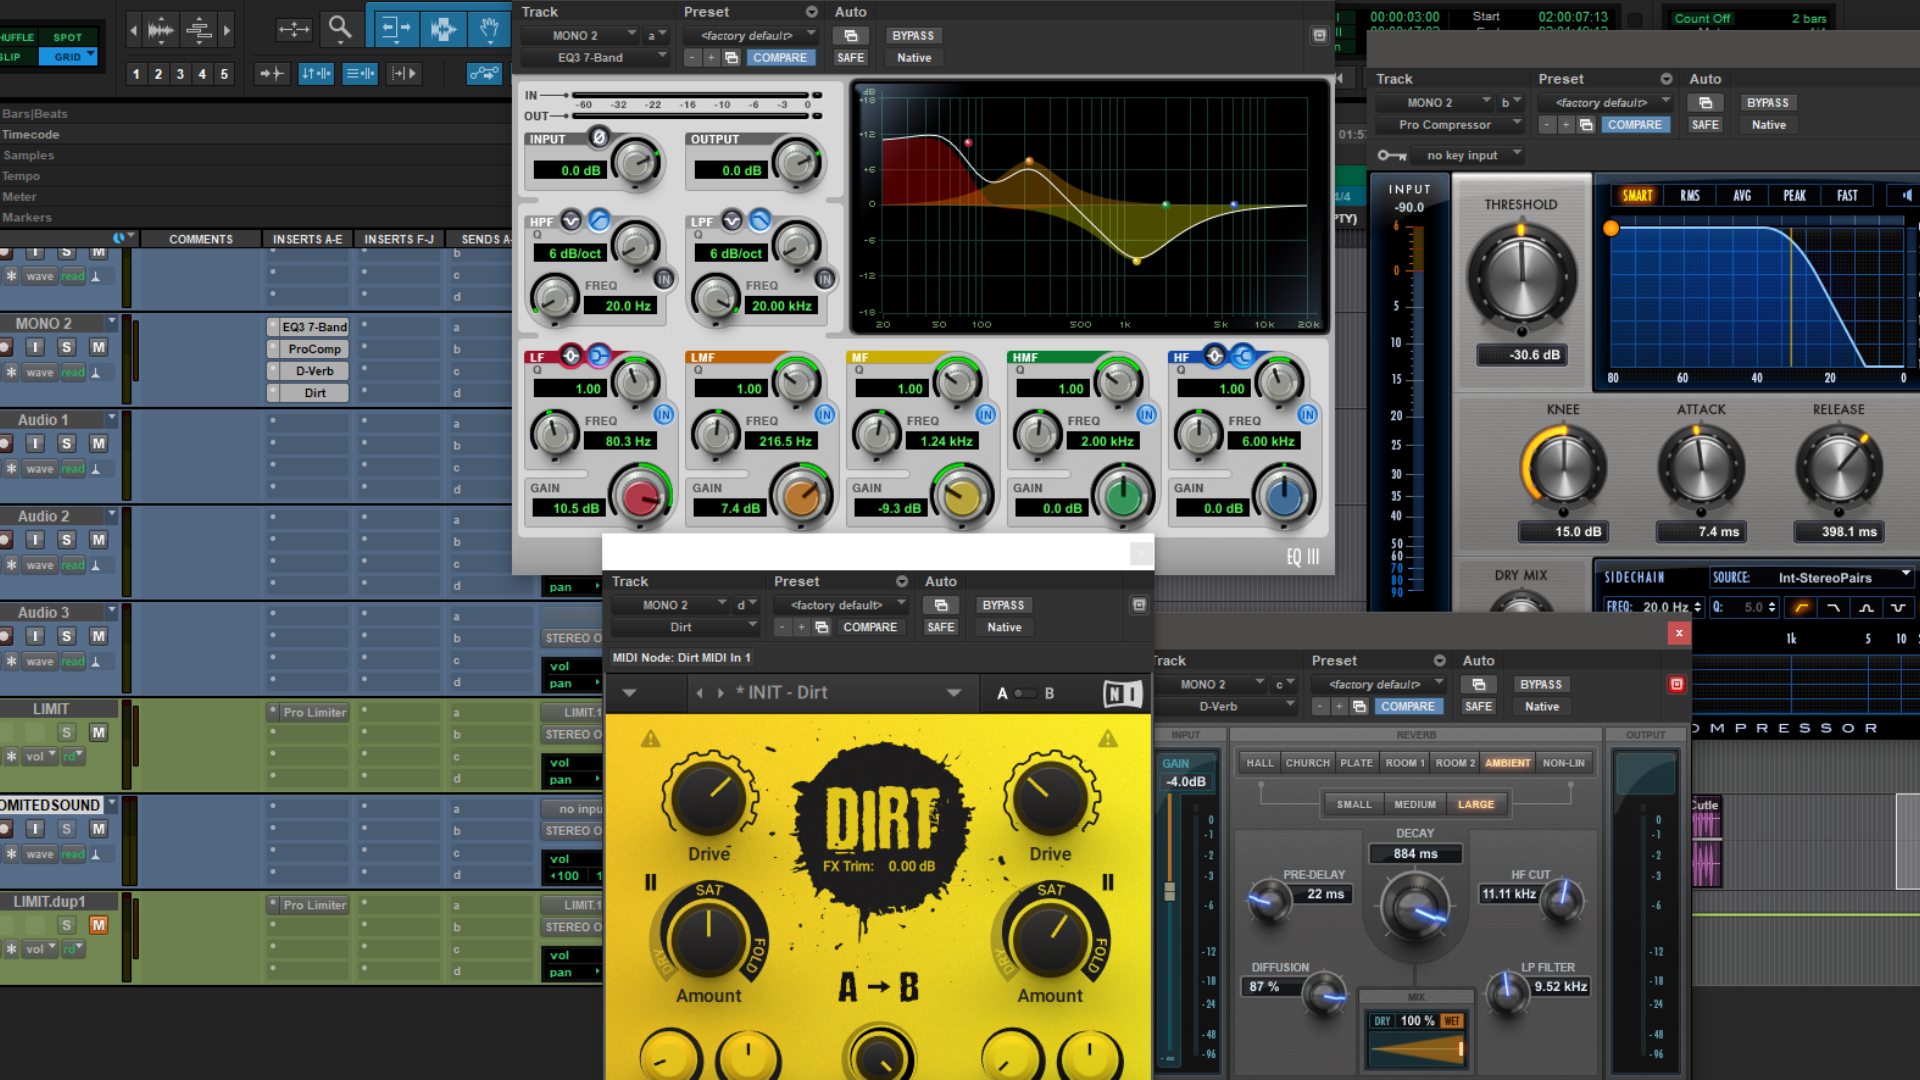
Task: Select RMS detection tab
Action: tap(1690, 196)
